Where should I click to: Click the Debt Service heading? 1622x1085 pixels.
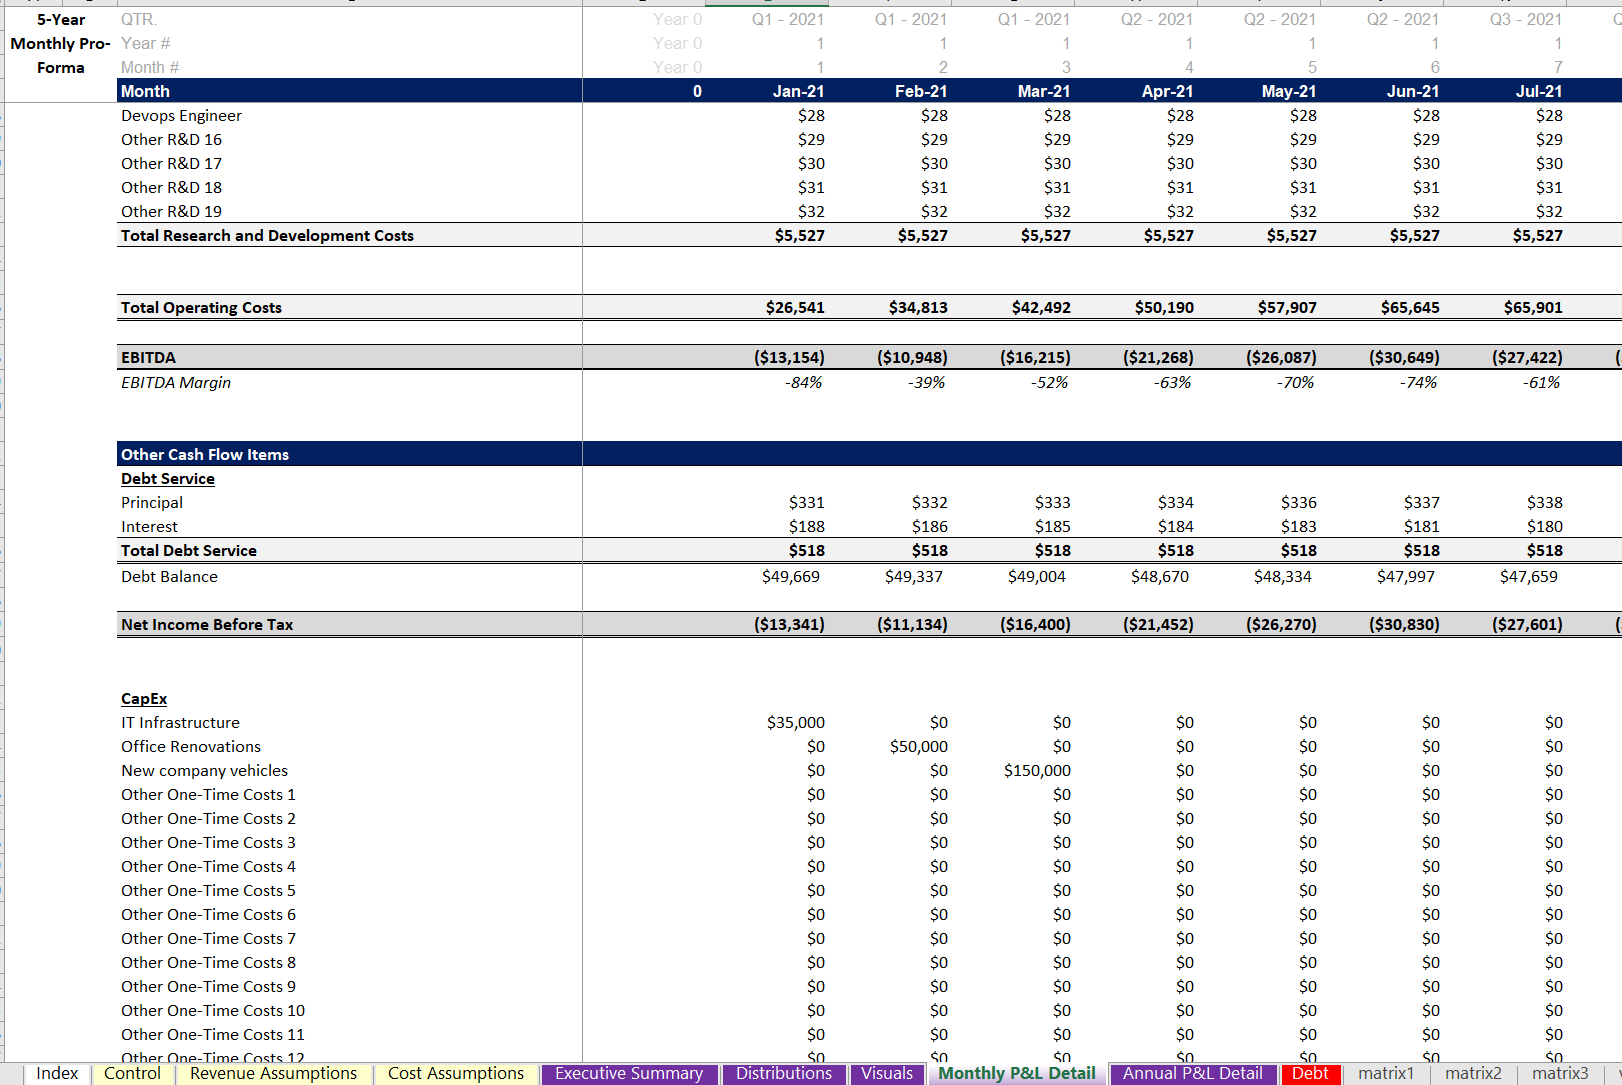point(167,479)
